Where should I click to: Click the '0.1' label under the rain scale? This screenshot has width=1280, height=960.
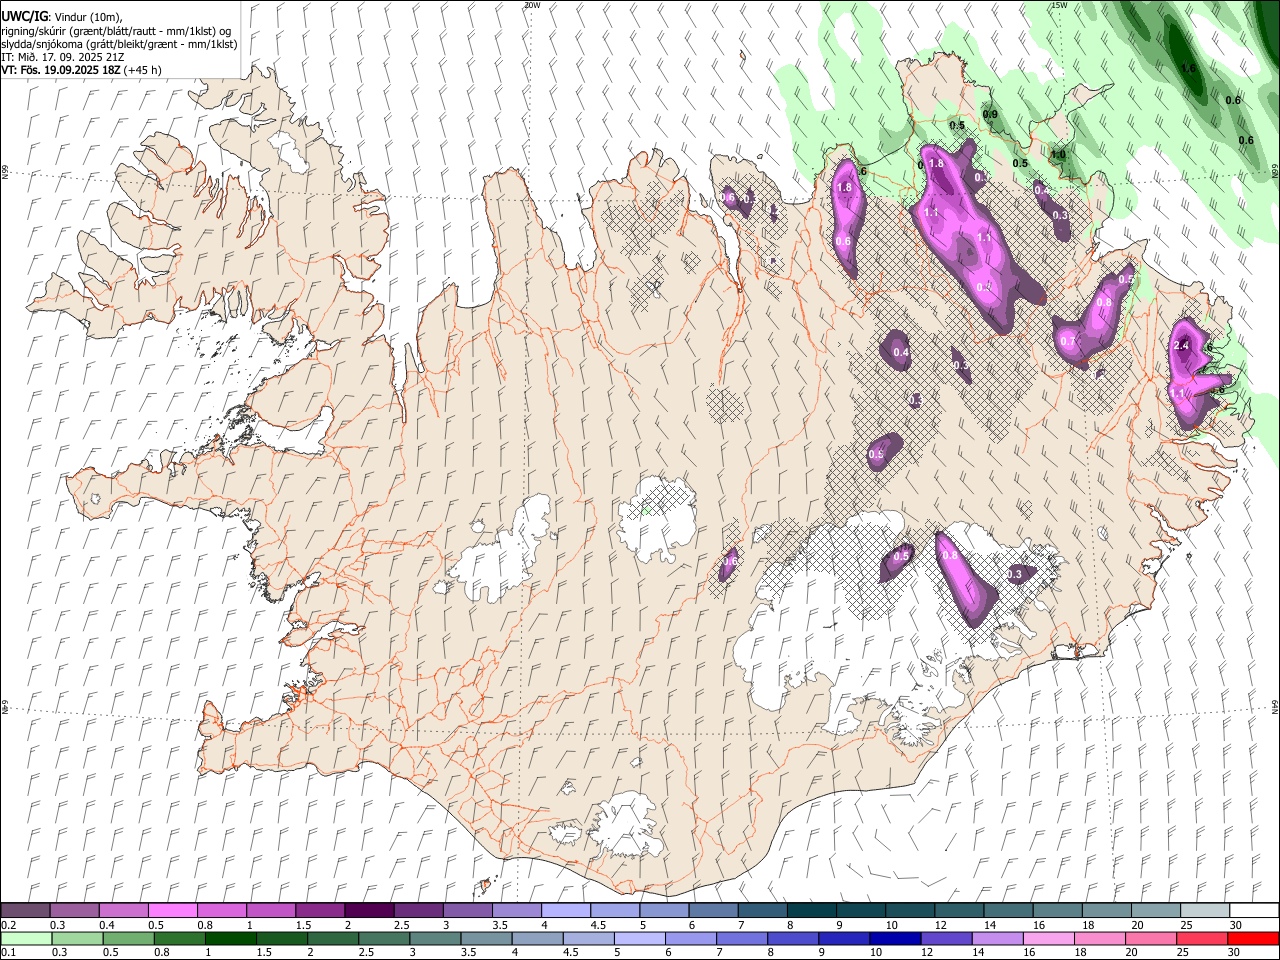[x=7, y=954]
